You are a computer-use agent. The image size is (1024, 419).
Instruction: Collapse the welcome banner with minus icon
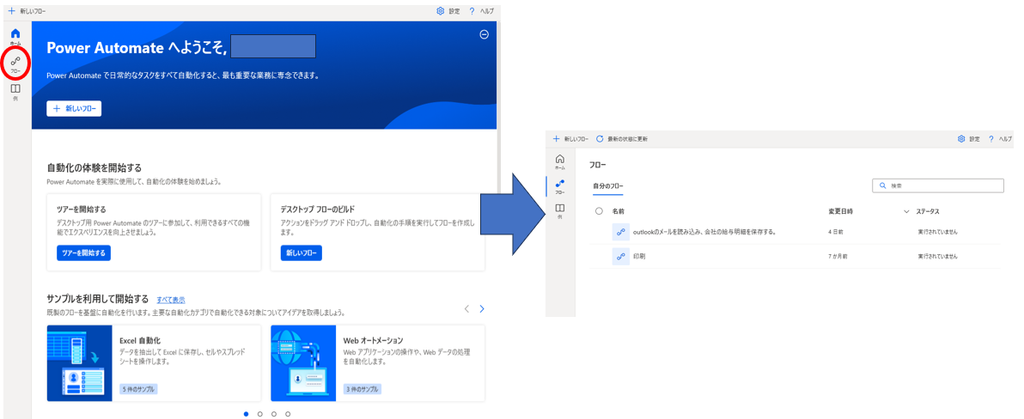(484, 35)
